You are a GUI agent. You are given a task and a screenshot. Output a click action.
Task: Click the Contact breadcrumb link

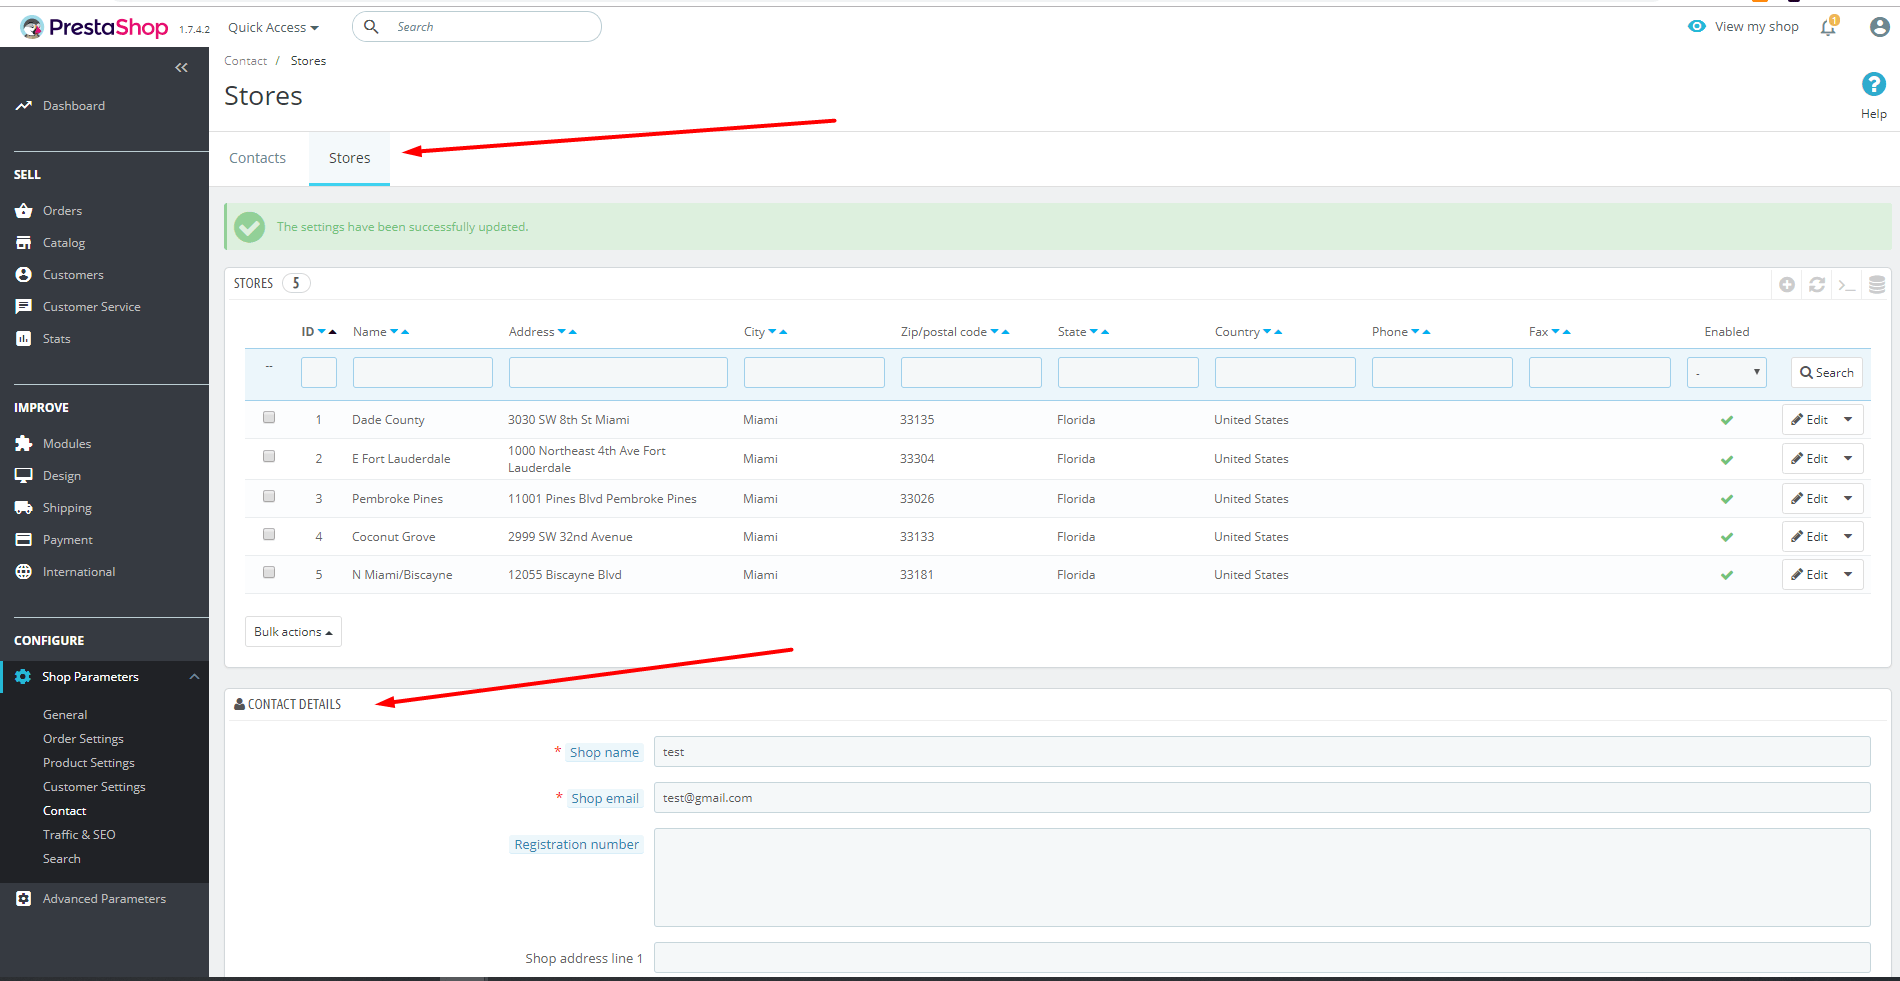pyautogui.click(x=245, y=61)
